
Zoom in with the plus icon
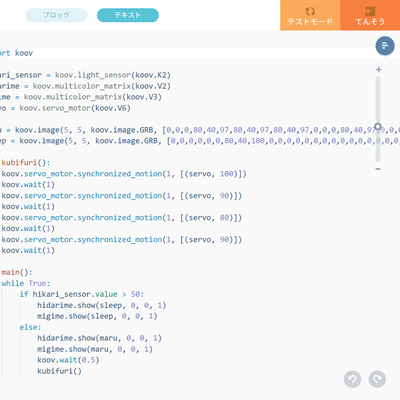click(x=379, y=69)
